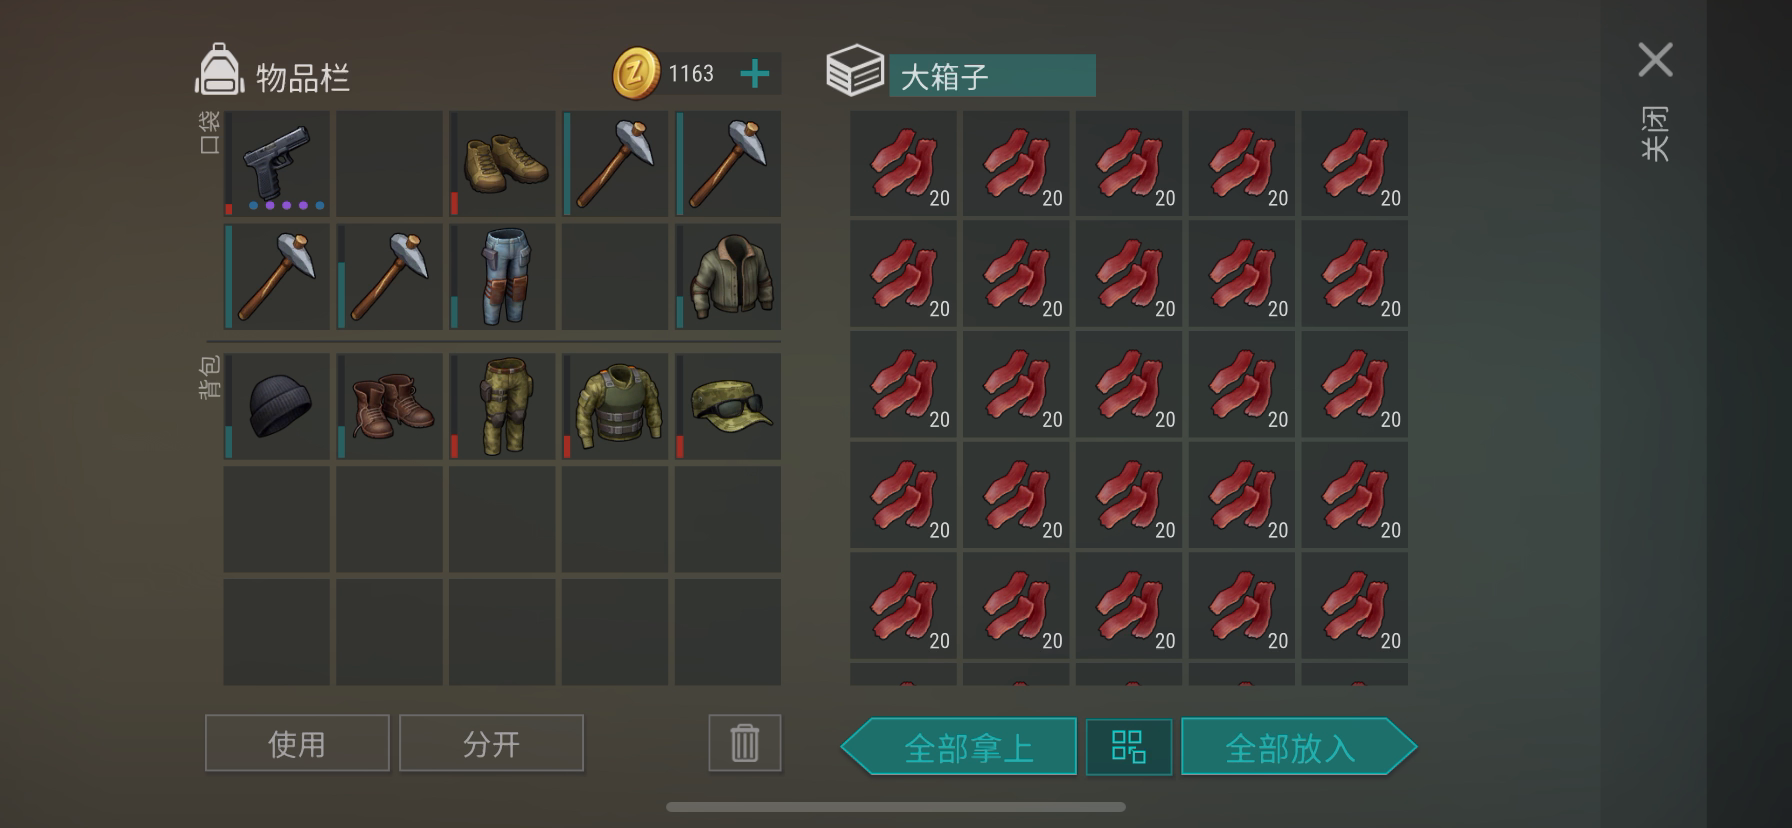Click the 分开 split button
Viewport: 1792px width, 828px height.
coord(491,743)
